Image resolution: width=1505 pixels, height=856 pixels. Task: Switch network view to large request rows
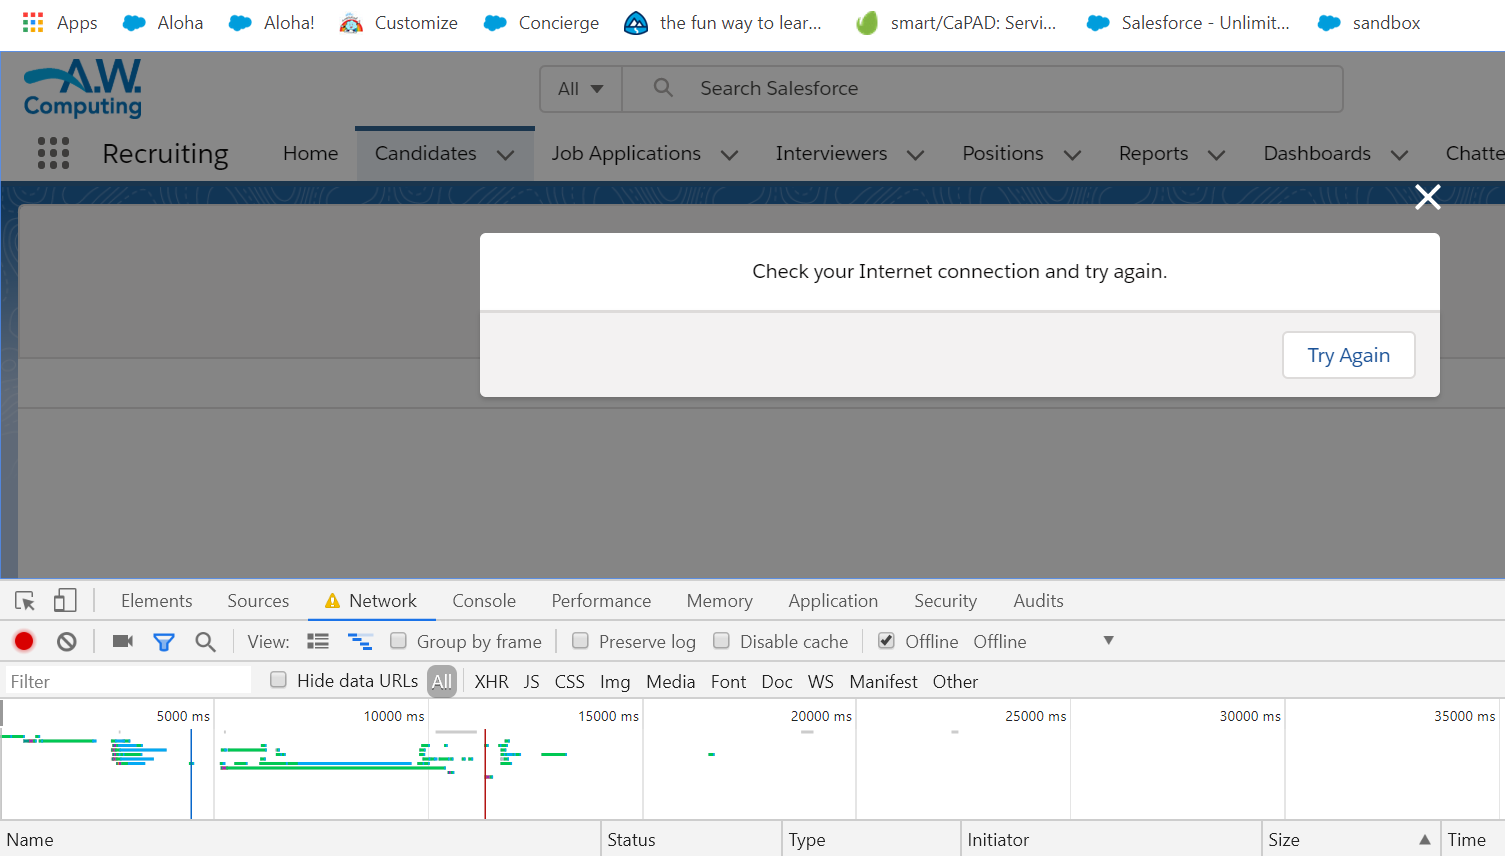[x=318, y=640]
